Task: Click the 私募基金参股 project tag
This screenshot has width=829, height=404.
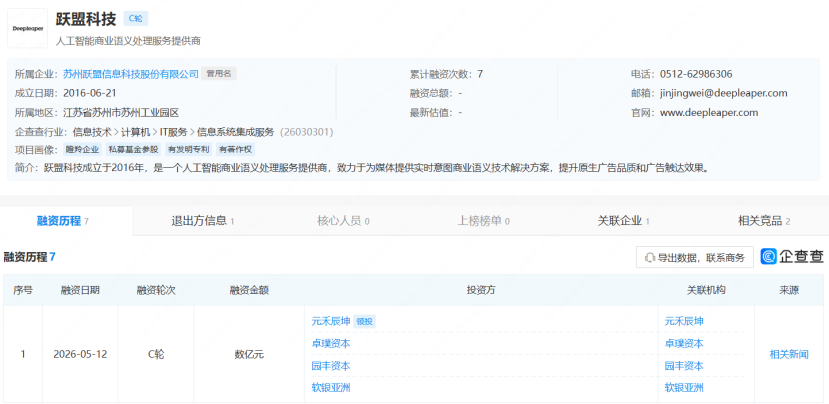Action: coord(133,150)
